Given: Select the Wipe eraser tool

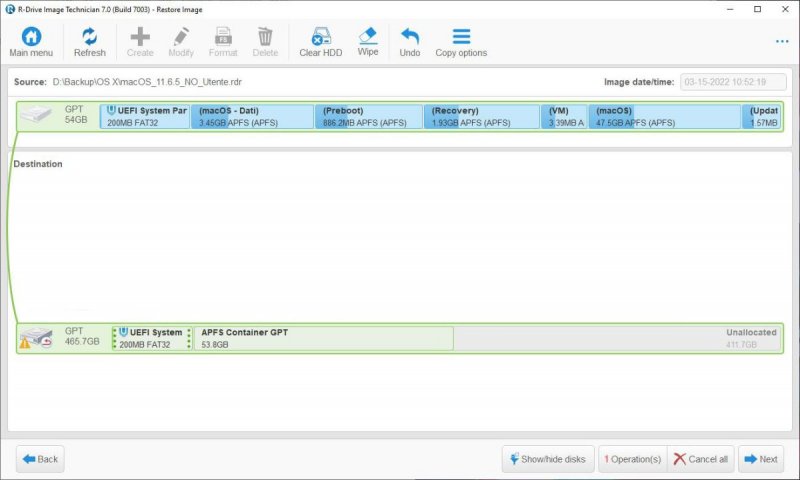Looking at the screenshot, I should click(x=368, y=42).
